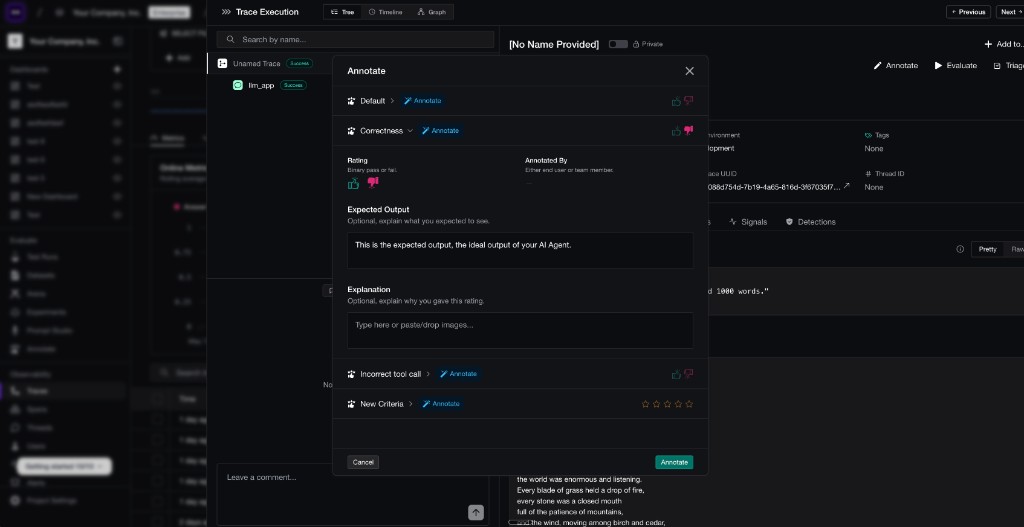The width and height of the screenshot is (1024, 527).
Task: Click the Success badge beside Unnamed Trace
Action: point(300,63)
